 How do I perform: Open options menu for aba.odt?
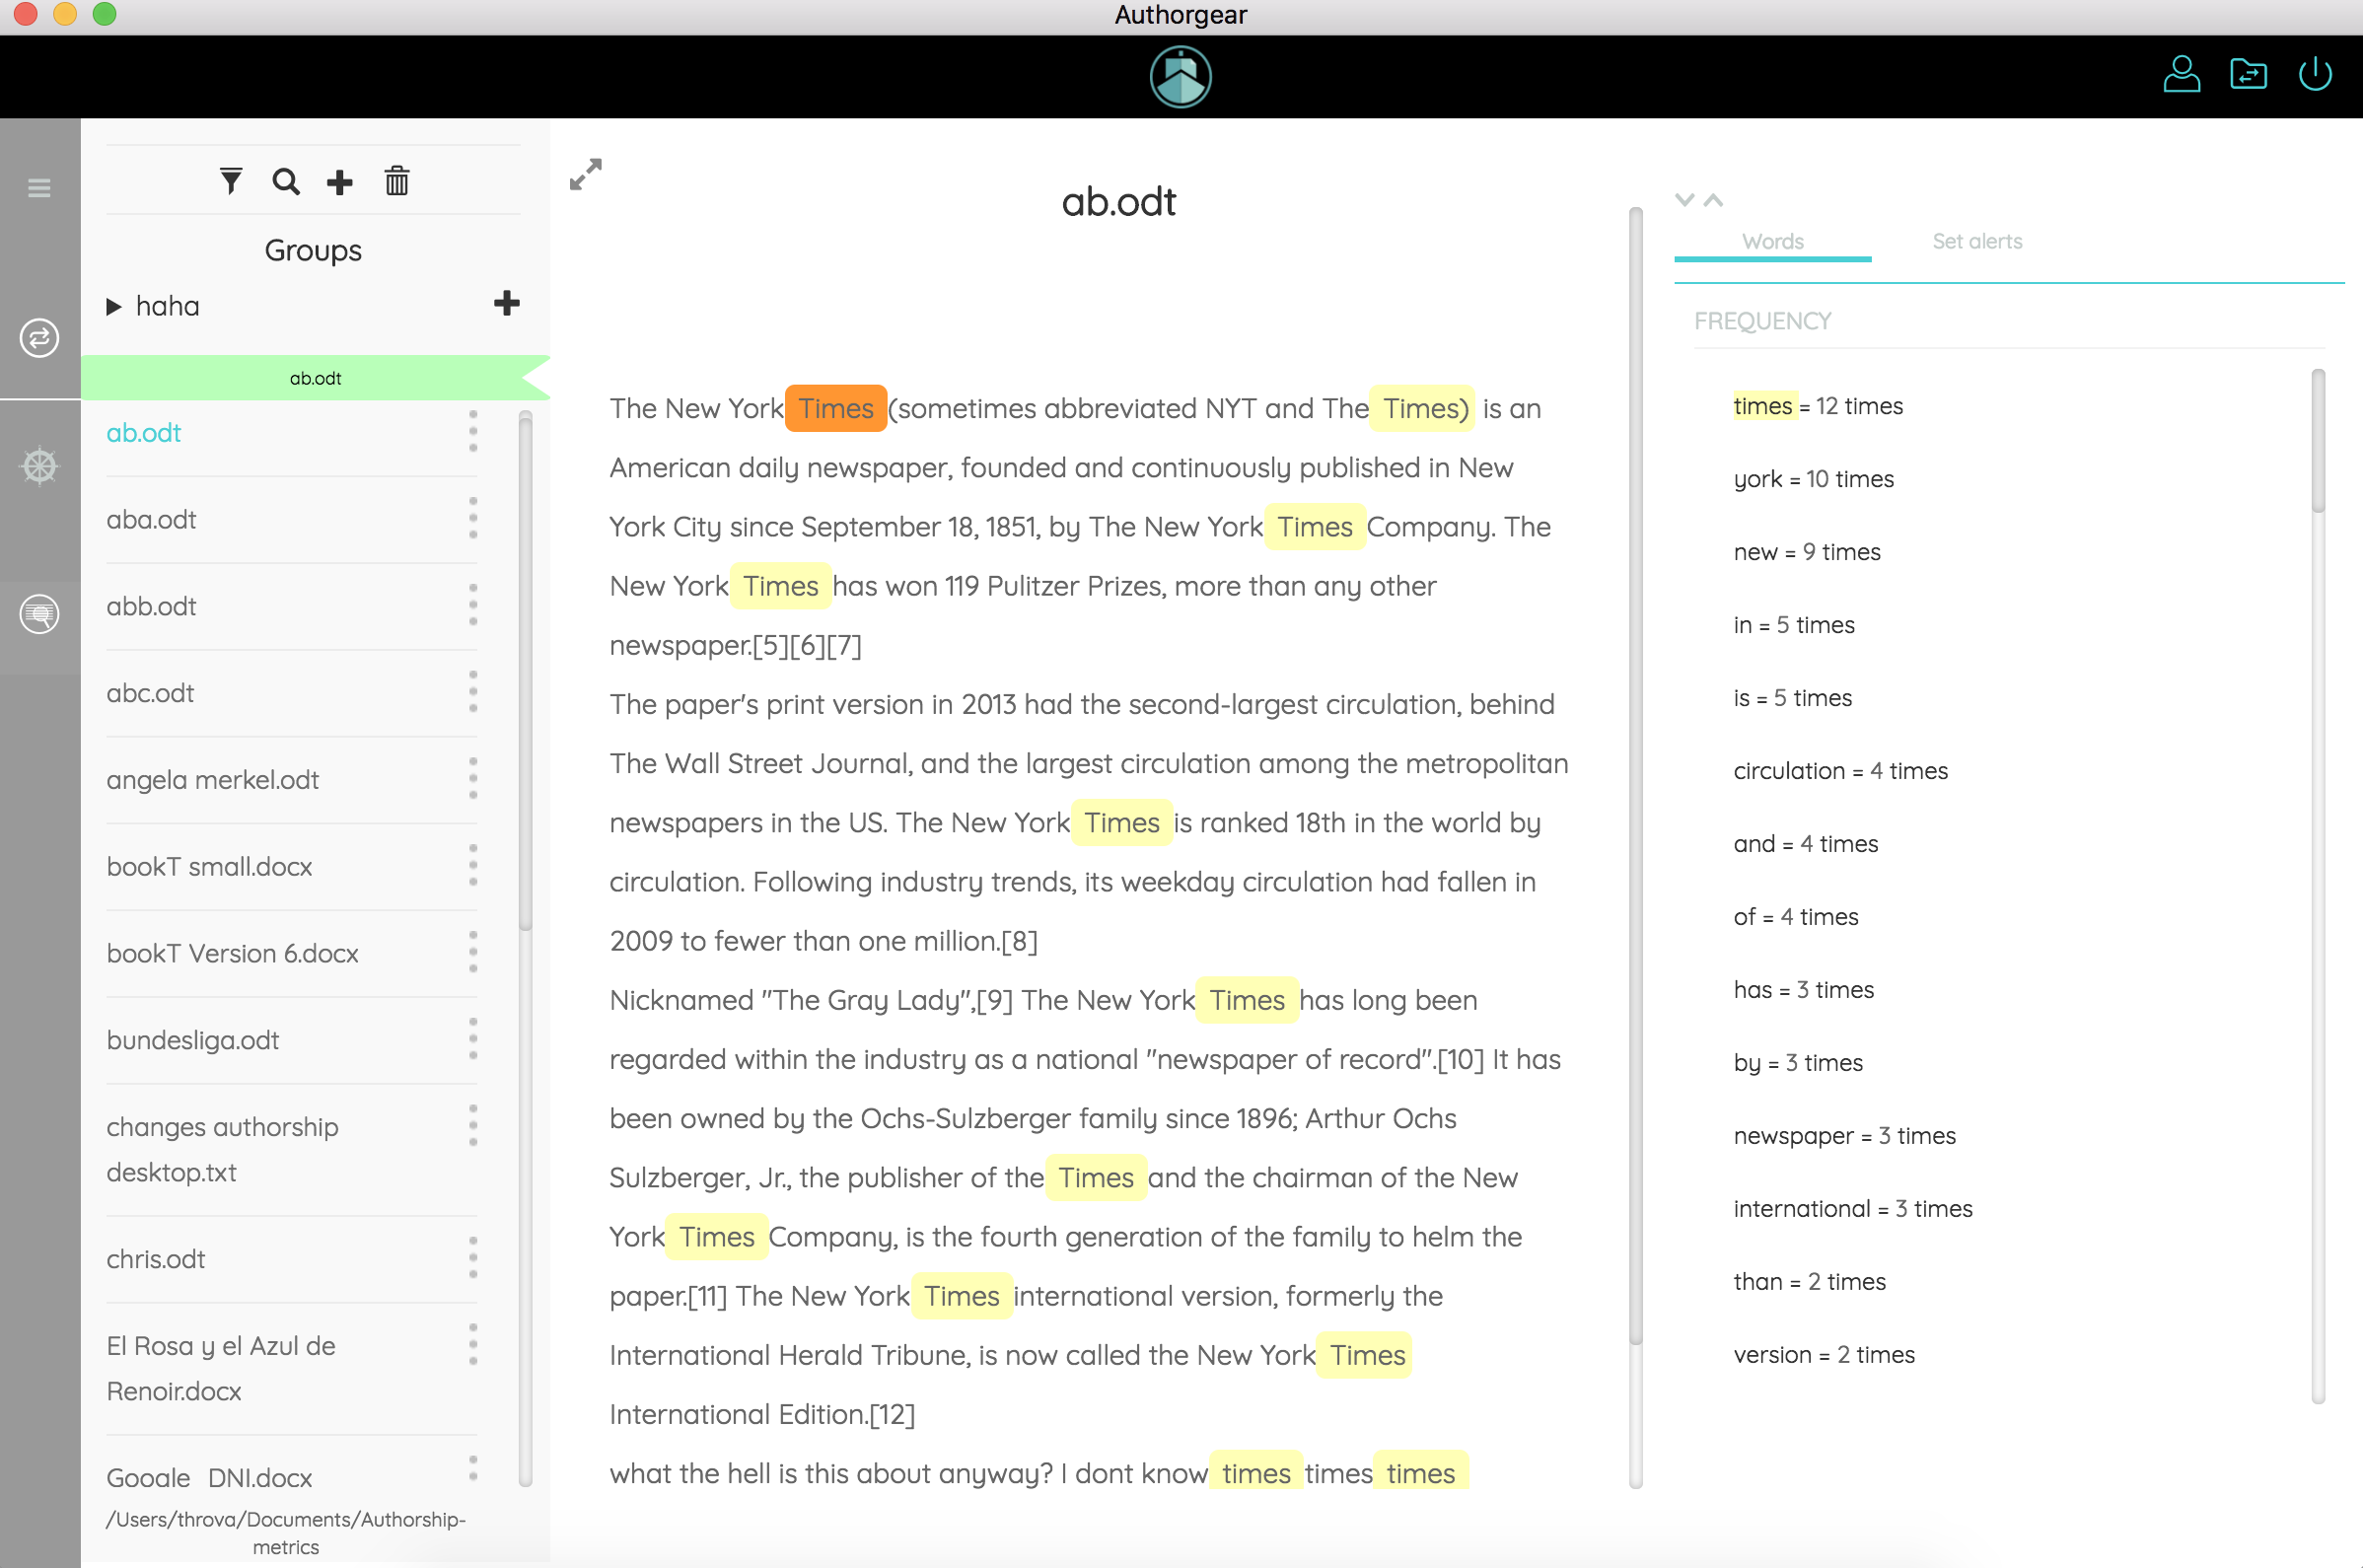[x=473, y=519]
